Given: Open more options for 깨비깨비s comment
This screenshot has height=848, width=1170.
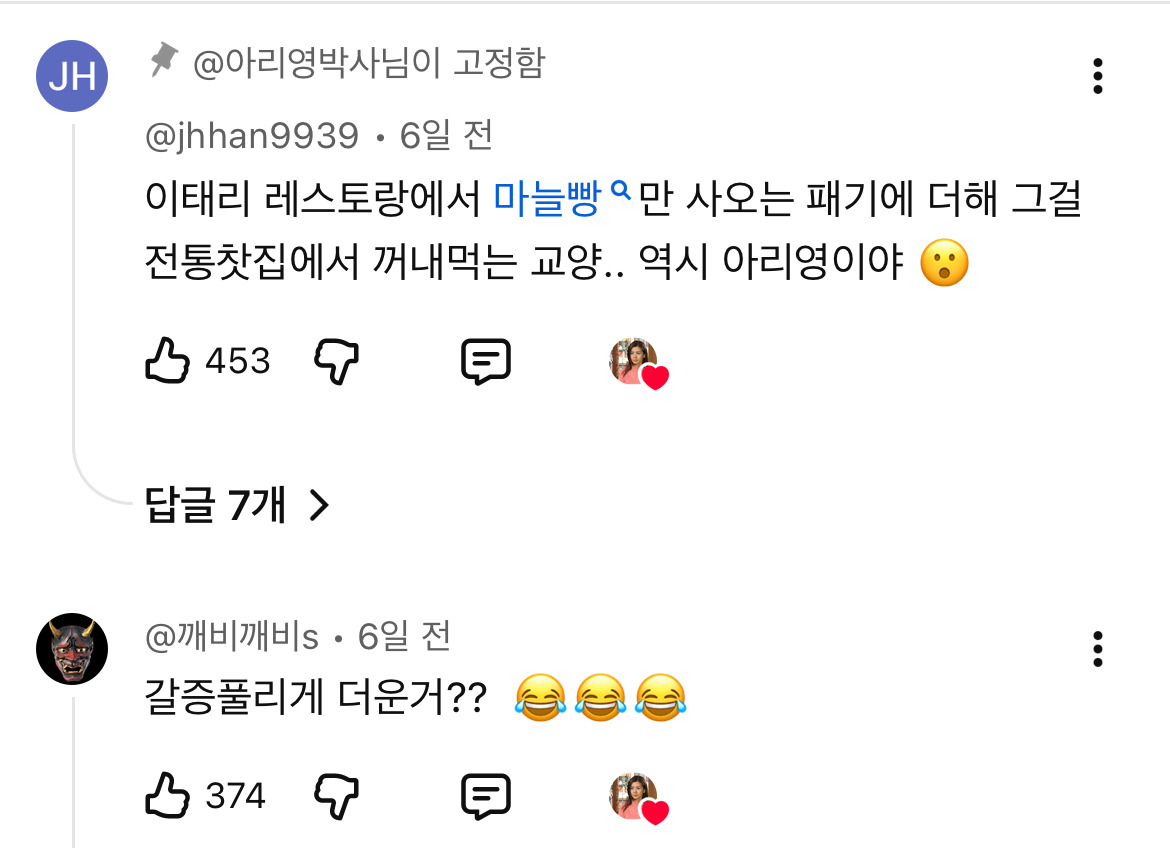Looking at the screenshot, I should (x=1098, y=649).
